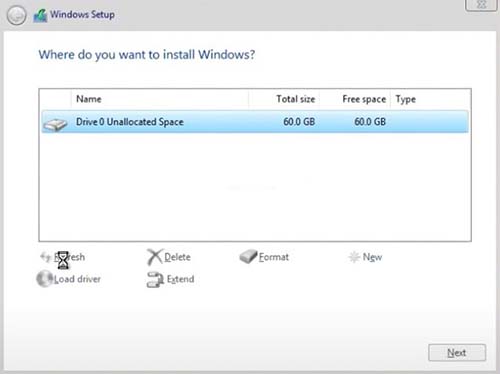This screenshot has height=374, width=500.
Task: Choose the Format option
Action: (x=264, y=256)
